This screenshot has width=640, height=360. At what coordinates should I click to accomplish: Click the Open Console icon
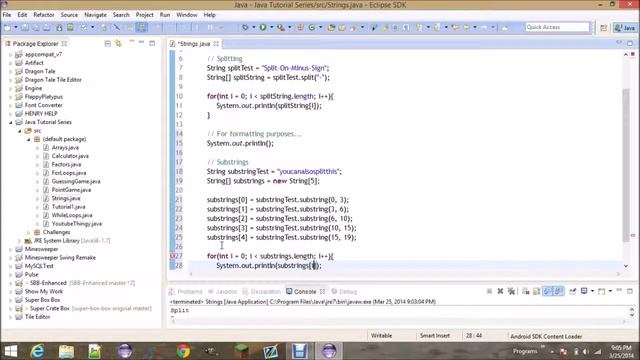(x=601, y=291)
